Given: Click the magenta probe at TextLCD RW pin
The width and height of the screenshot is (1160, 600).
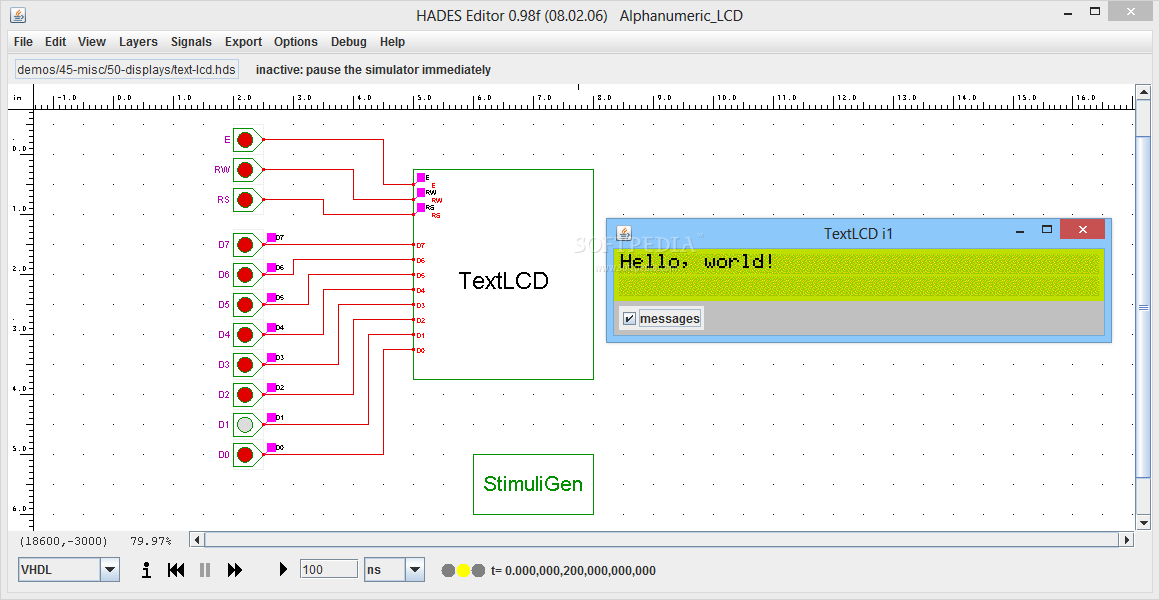Looking at the screenshot, I should (x=421, y=192).
